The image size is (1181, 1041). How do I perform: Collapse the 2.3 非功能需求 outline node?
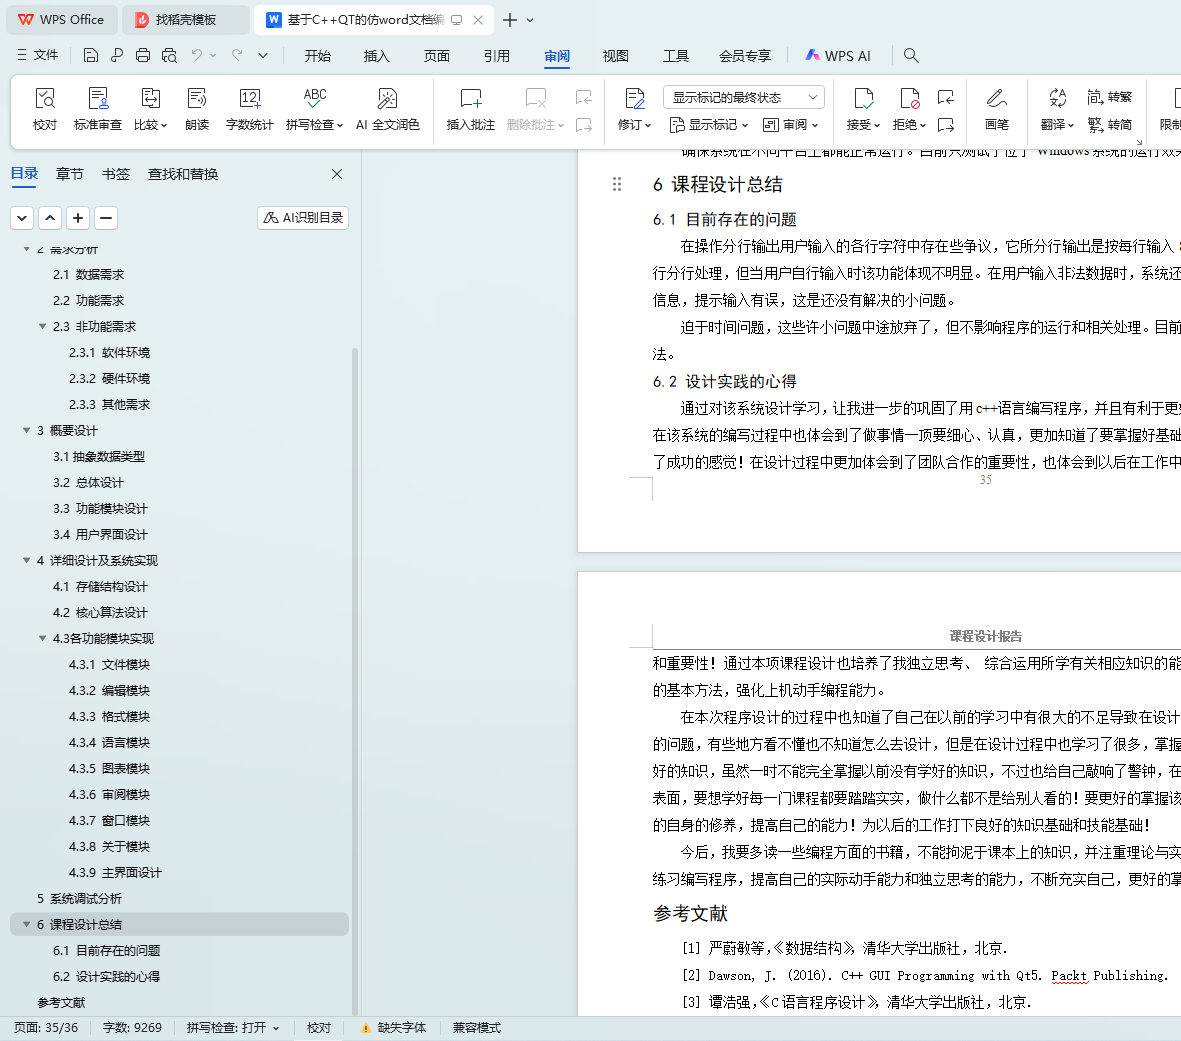[42, 326]
